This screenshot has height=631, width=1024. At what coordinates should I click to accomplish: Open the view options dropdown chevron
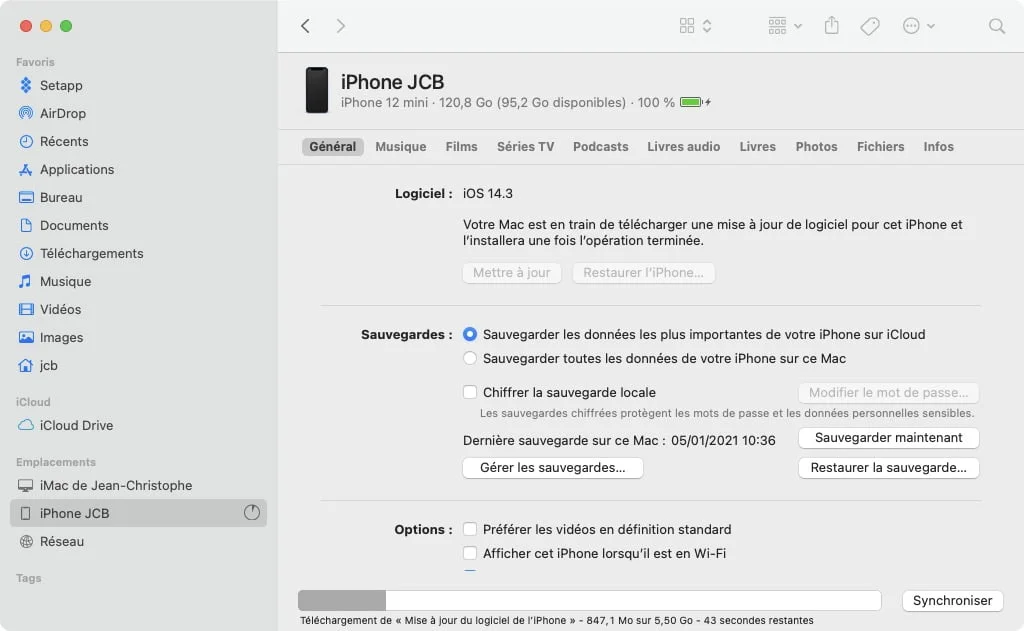[x=705, y=25]
